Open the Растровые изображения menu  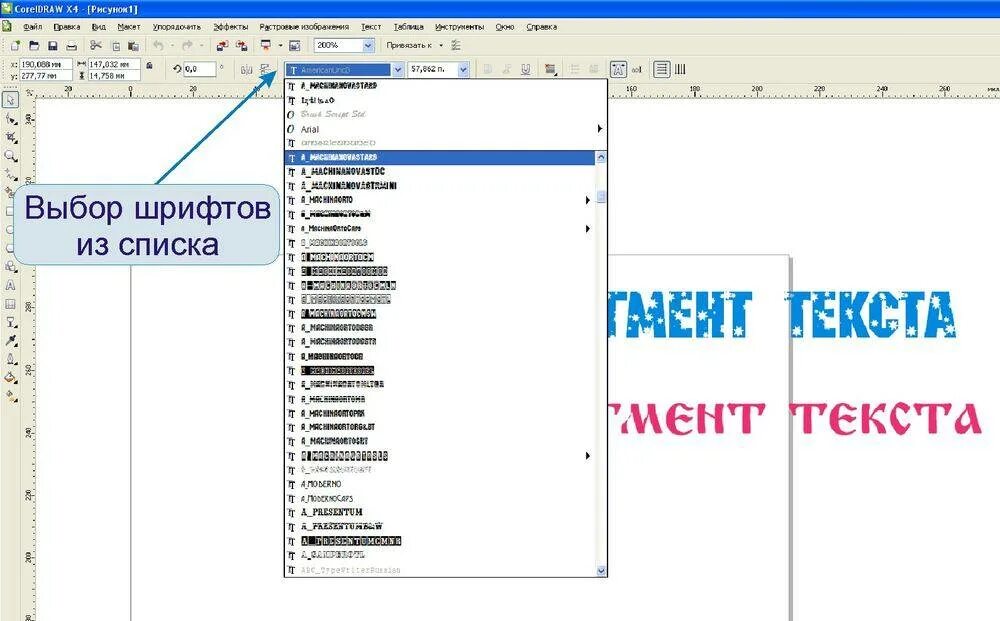304,27
